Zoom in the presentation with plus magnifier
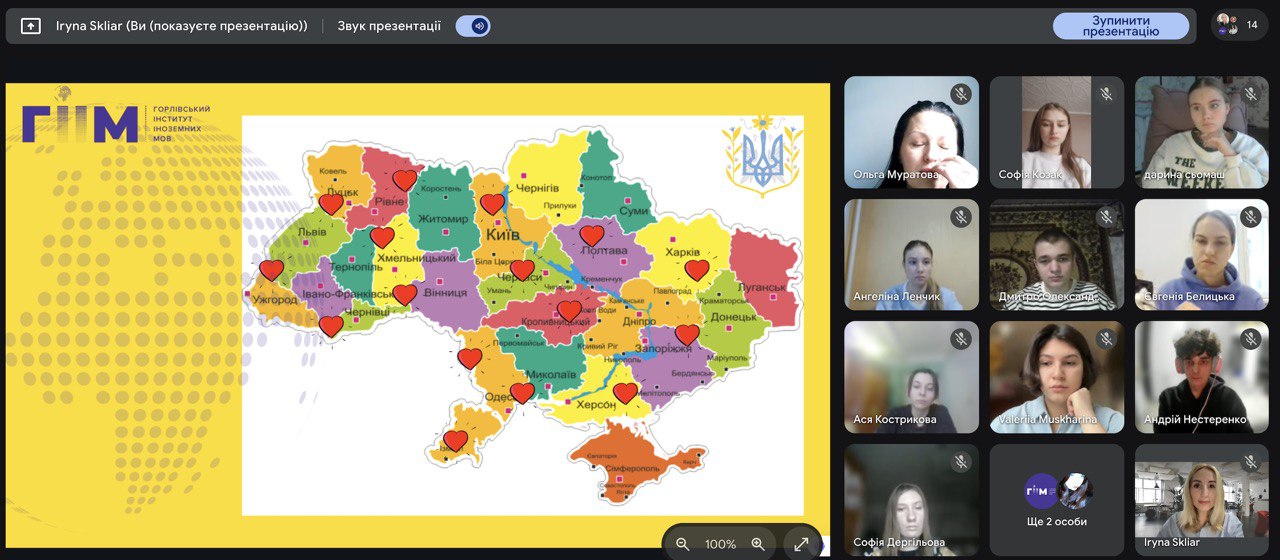Screen dimensions: 1280x560 758,544
